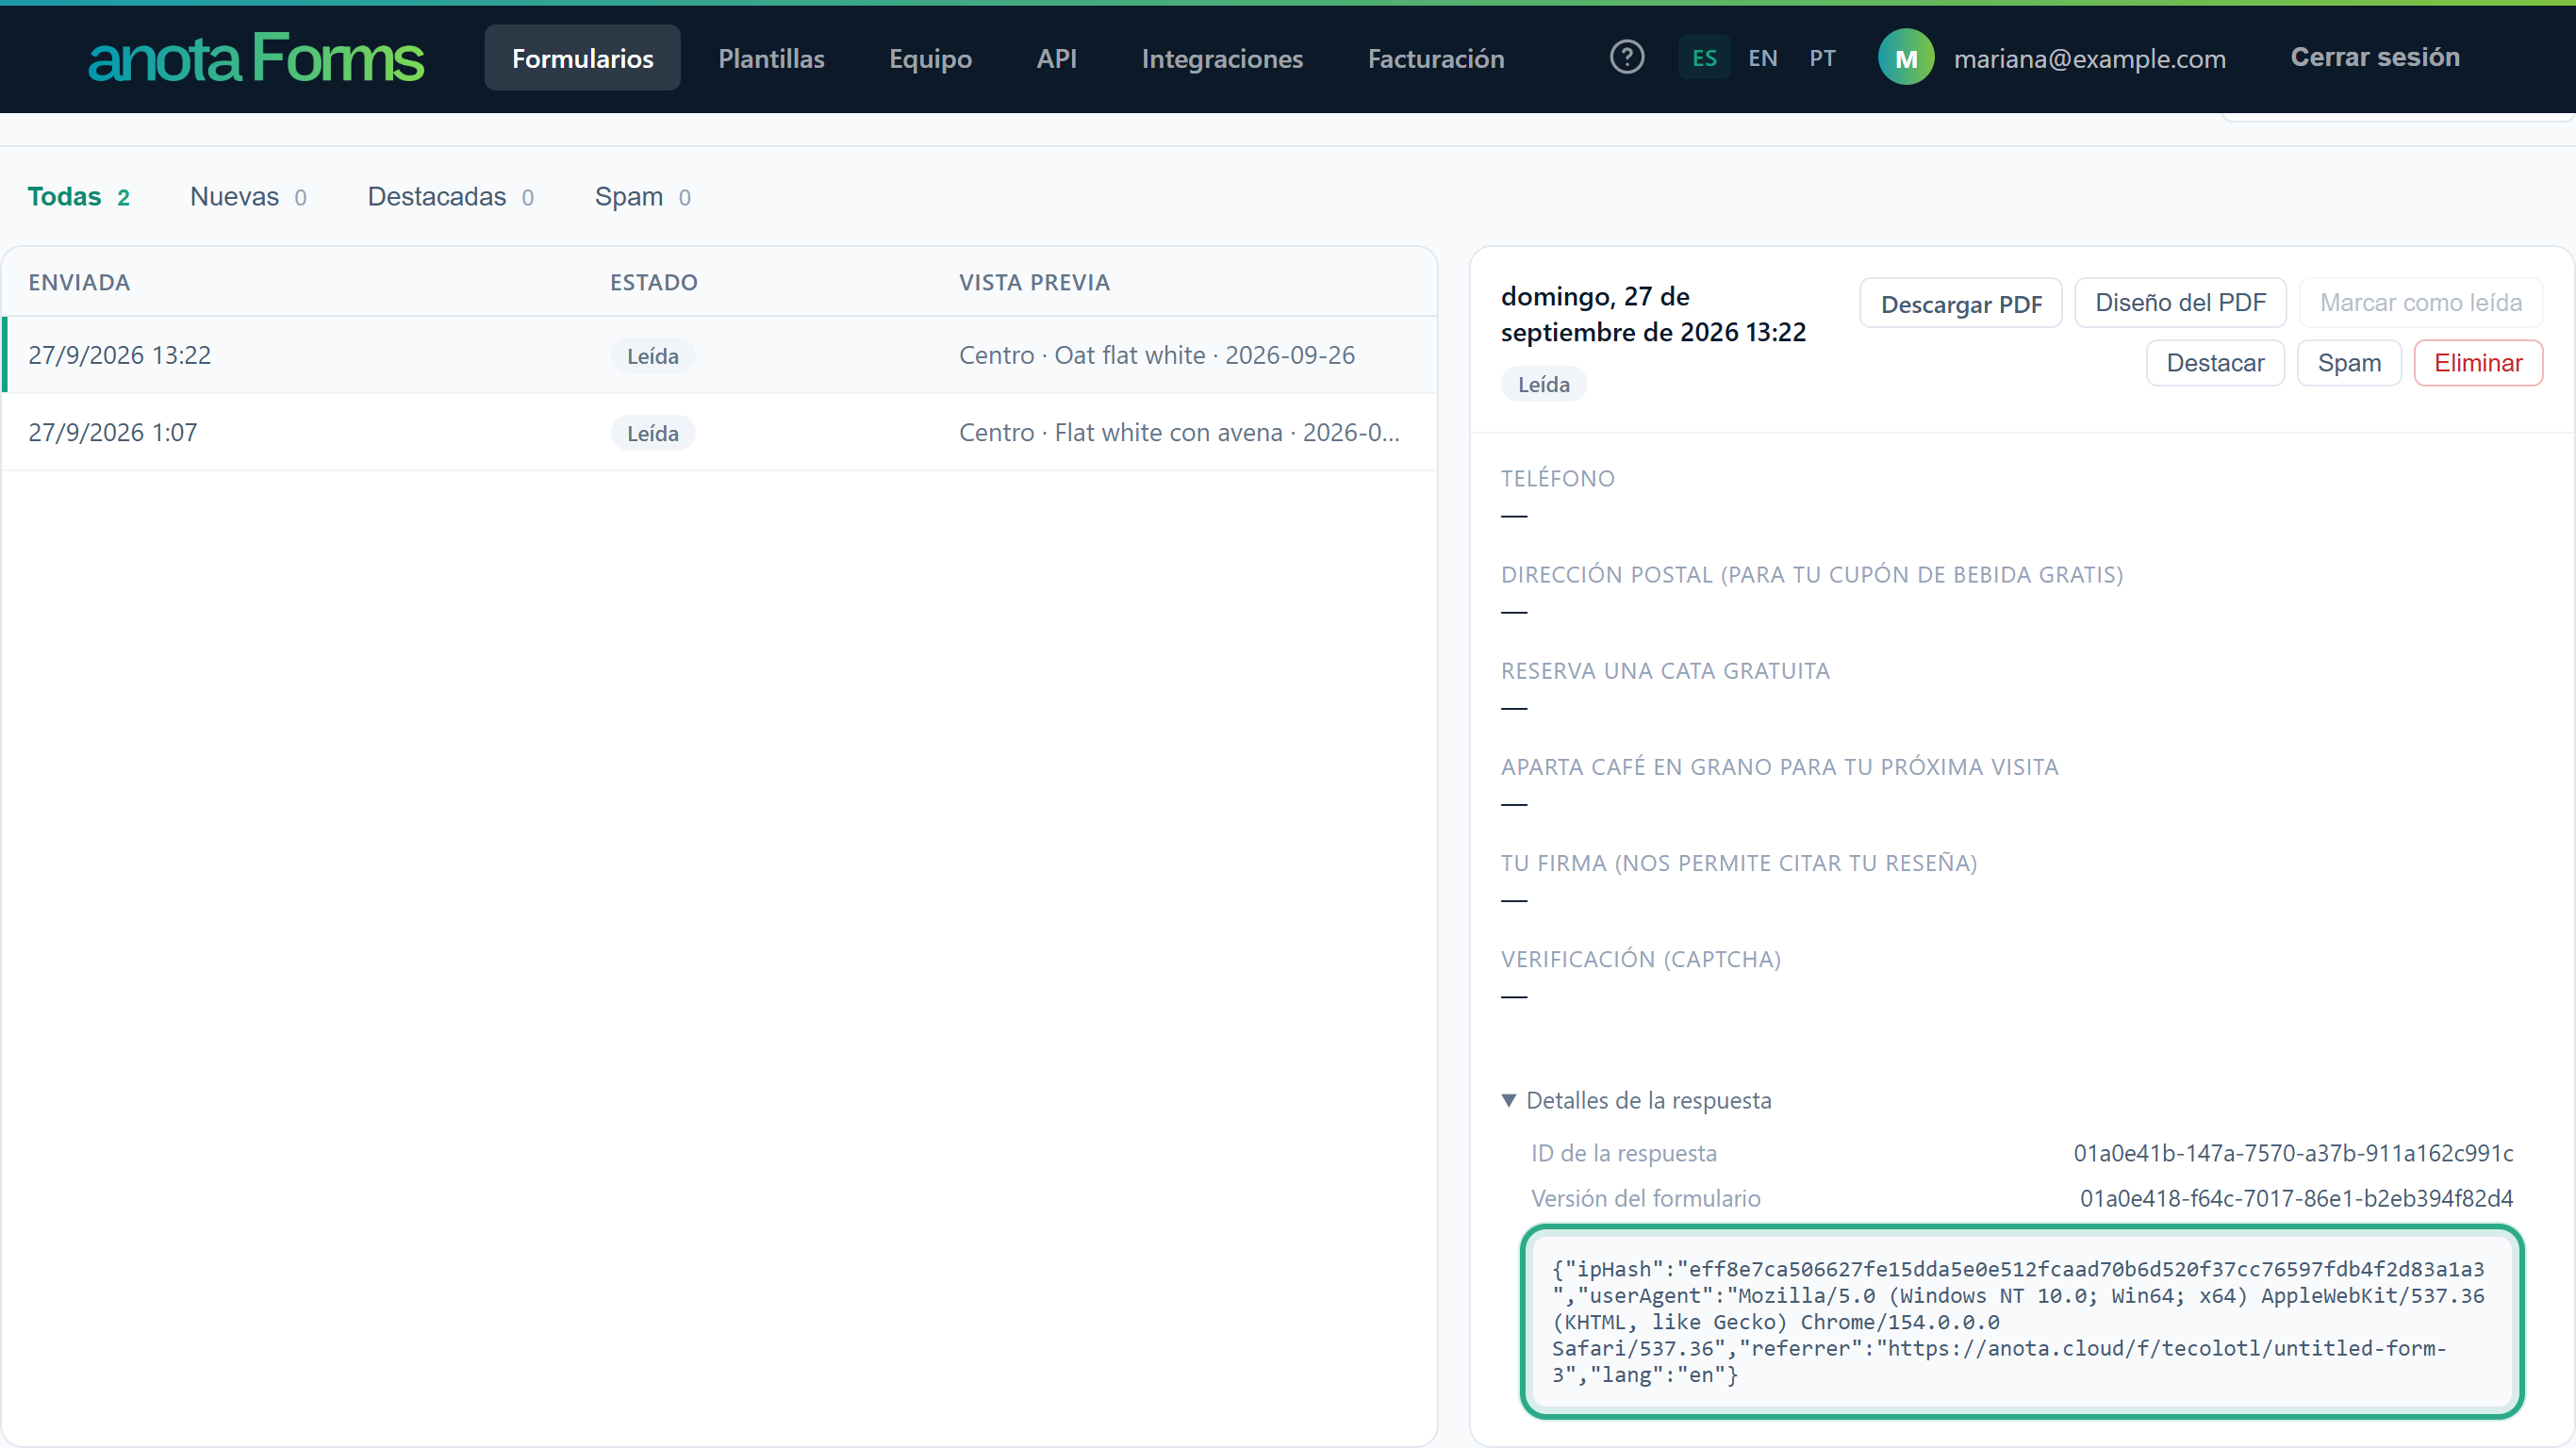Switch language to ES
The image size is (2576, 1448).
[1704, 58]
